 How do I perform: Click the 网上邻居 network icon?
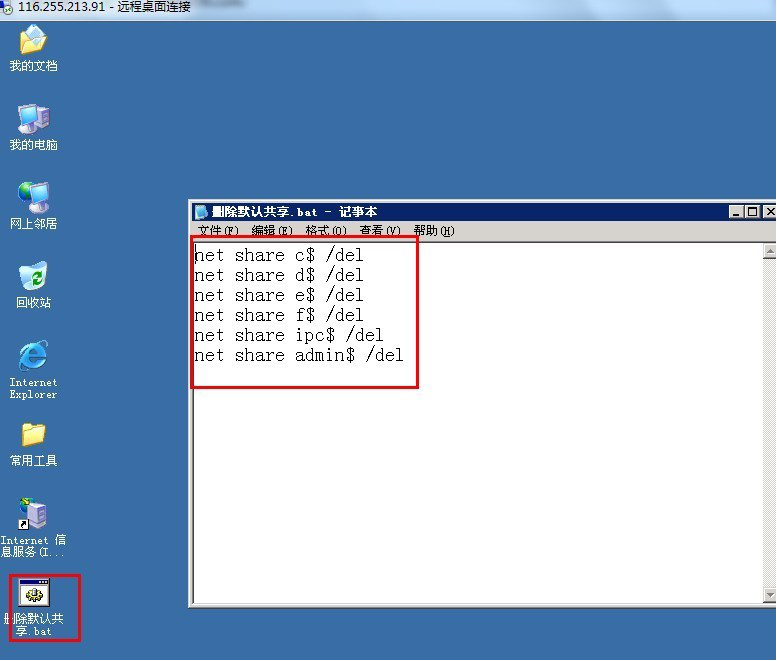[33, 199]
